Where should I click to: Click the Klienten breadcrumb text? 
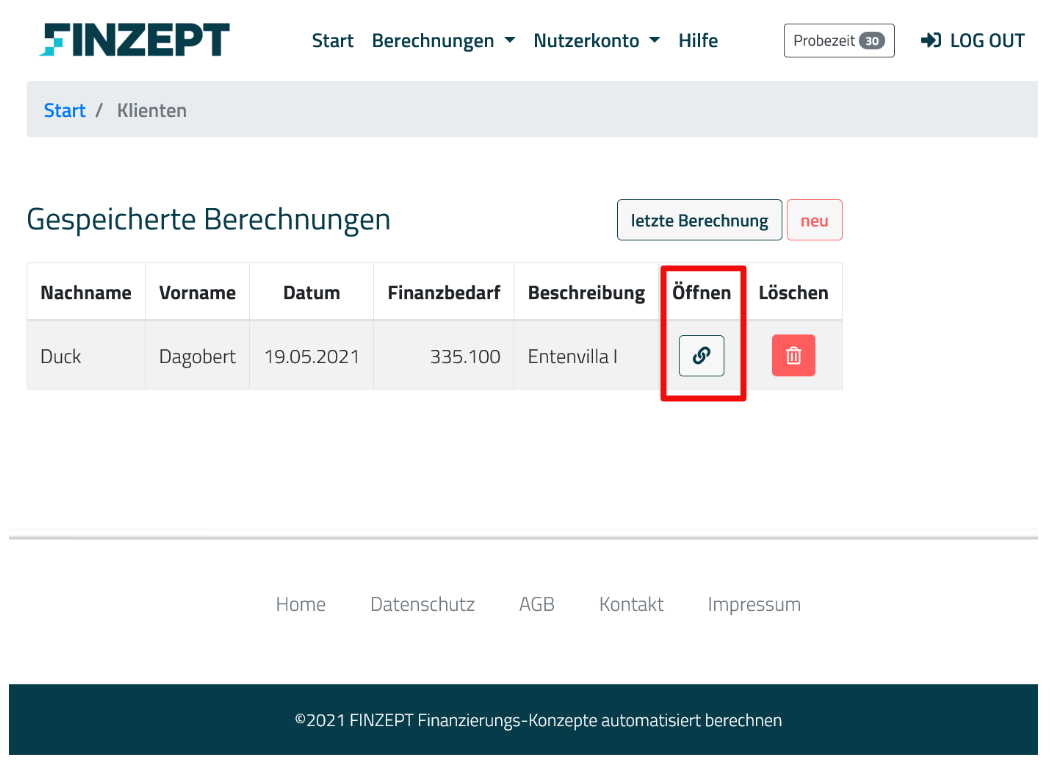point(152,110)
